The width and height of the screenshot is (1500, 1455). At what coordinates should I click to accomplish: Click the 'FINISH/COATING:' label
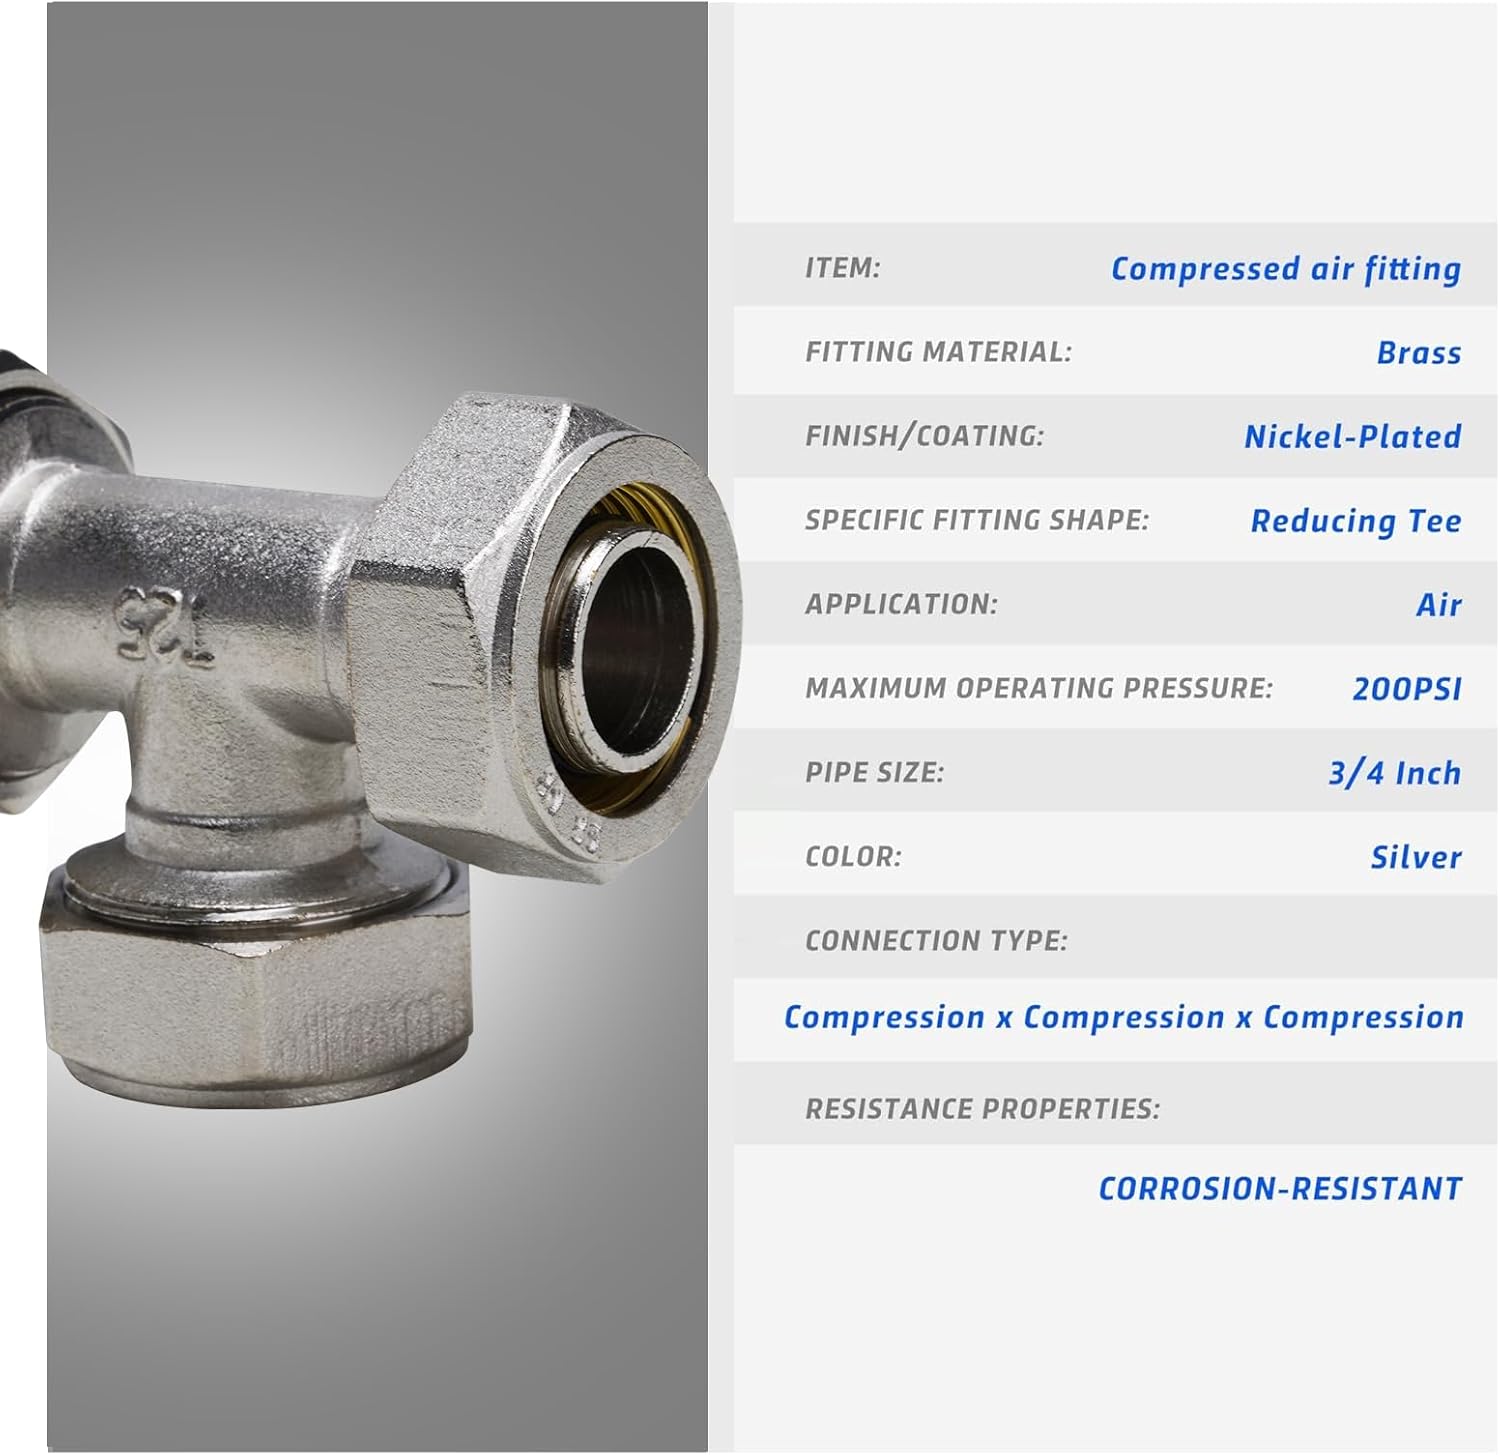(x=924, y=436)
